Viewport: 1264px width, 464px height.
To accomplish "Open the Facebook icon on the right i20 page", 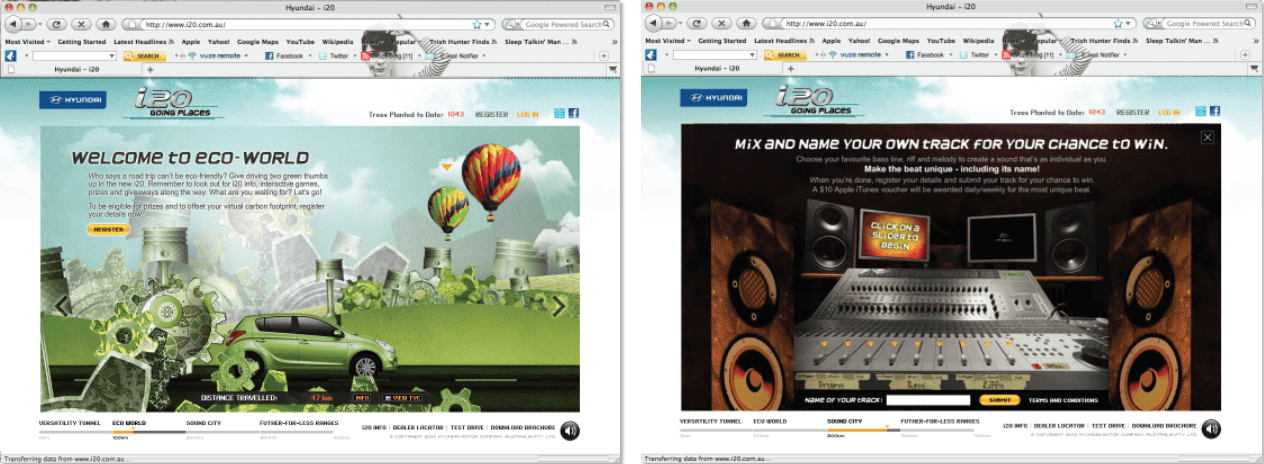I will (1215, 112).
